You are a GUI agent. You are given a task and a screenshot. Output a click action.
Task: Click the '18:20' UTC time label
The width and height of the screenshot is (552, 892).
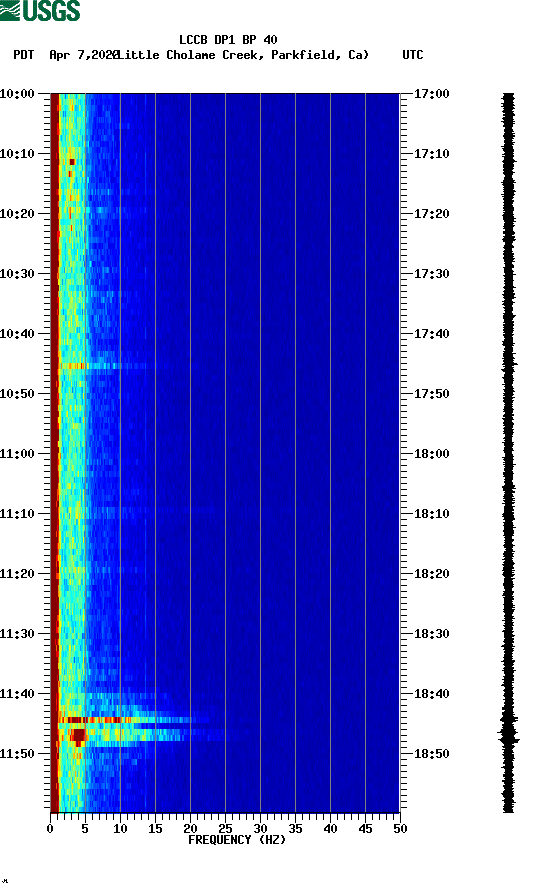coord(431,573)
